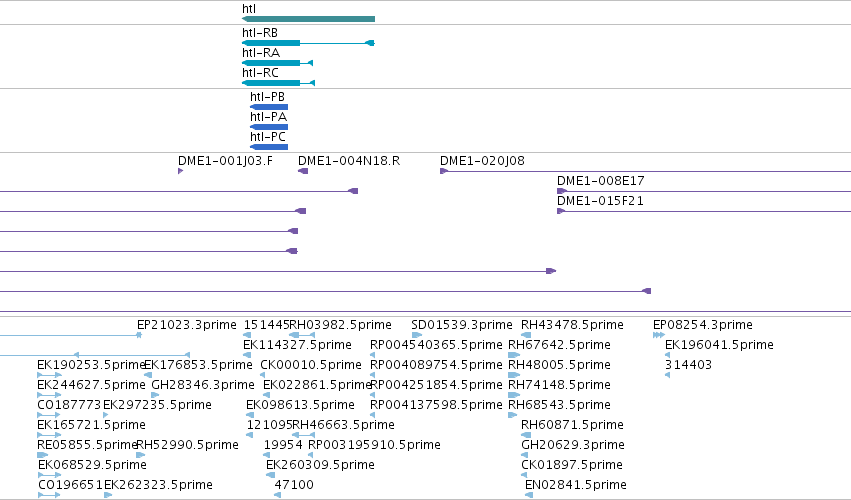Image resolution: width=851 pixels, height=500 pixels.
Task: Click the EP21023.3prime EST label
Action: click(187, 325)
